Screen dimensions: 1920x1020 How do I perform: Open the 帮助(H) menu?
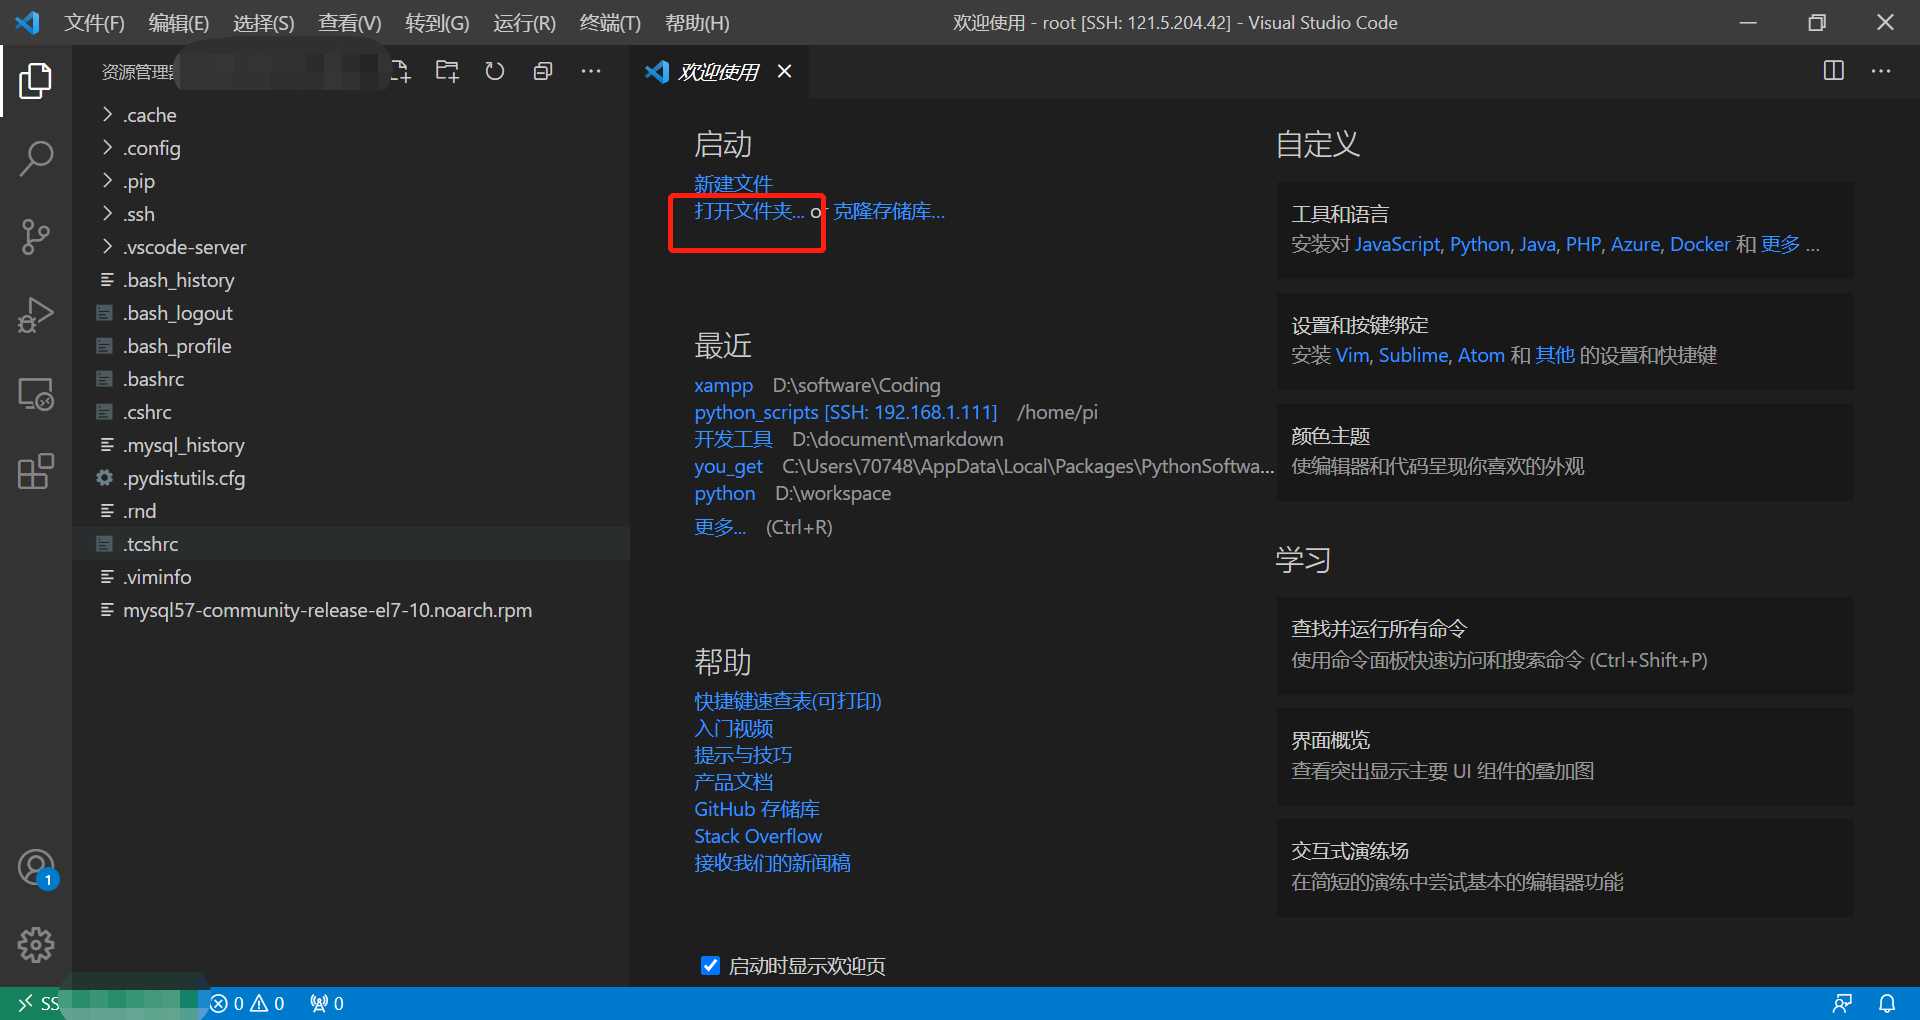(697, 22)
